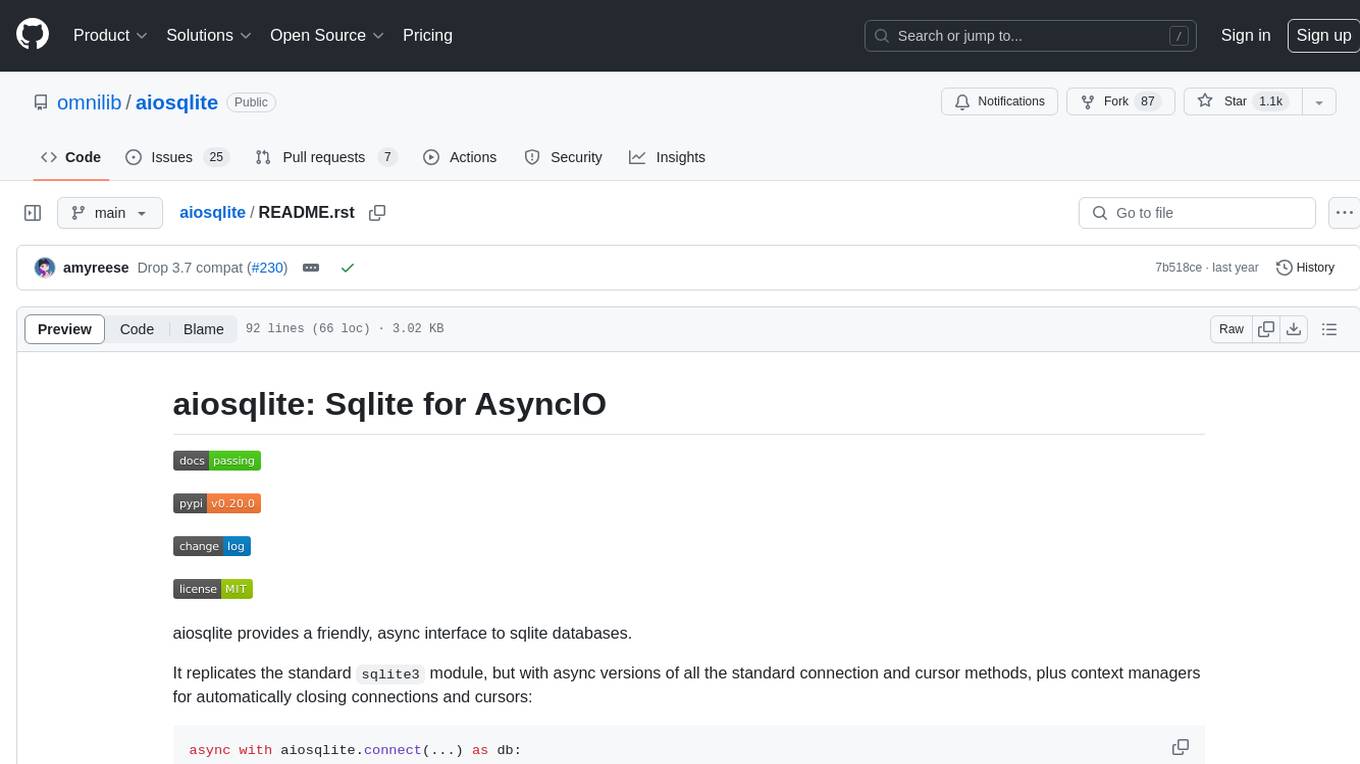Image resolution: width=1360 pixels, height=764 pixels.
Task: Open the aiosqlite repository link
Action: [x=176, y=102]
